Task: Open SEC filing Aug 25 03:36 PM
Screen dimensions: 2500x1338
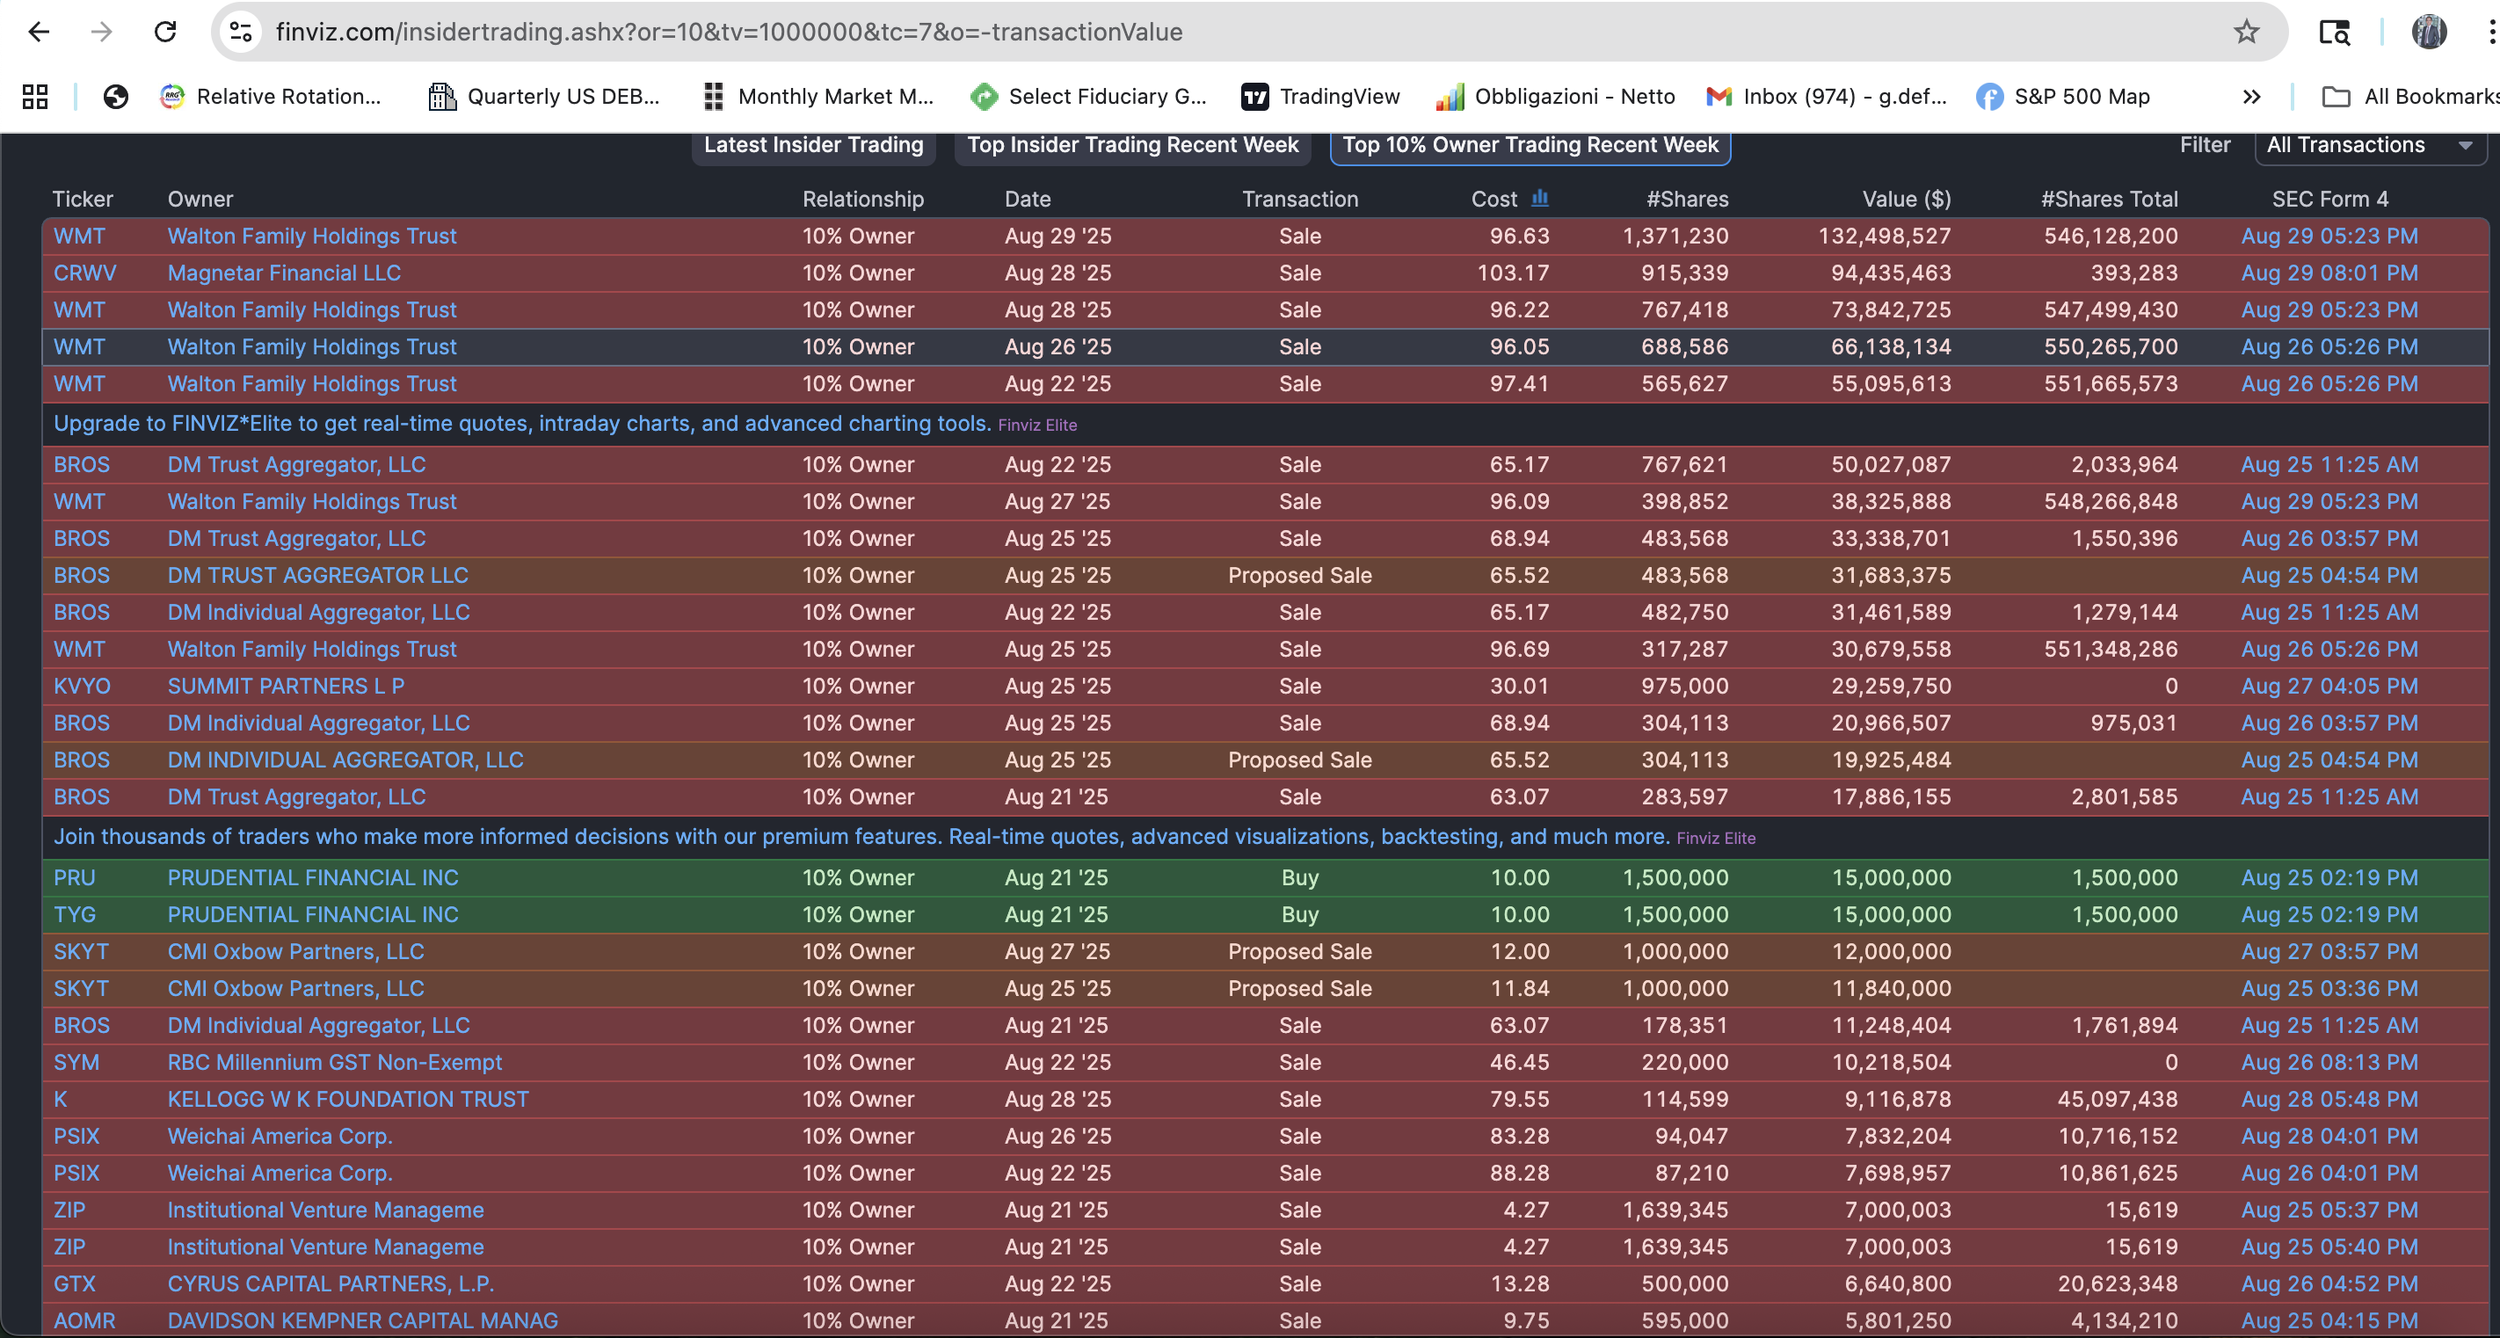Action: [x=2329, y=988]
